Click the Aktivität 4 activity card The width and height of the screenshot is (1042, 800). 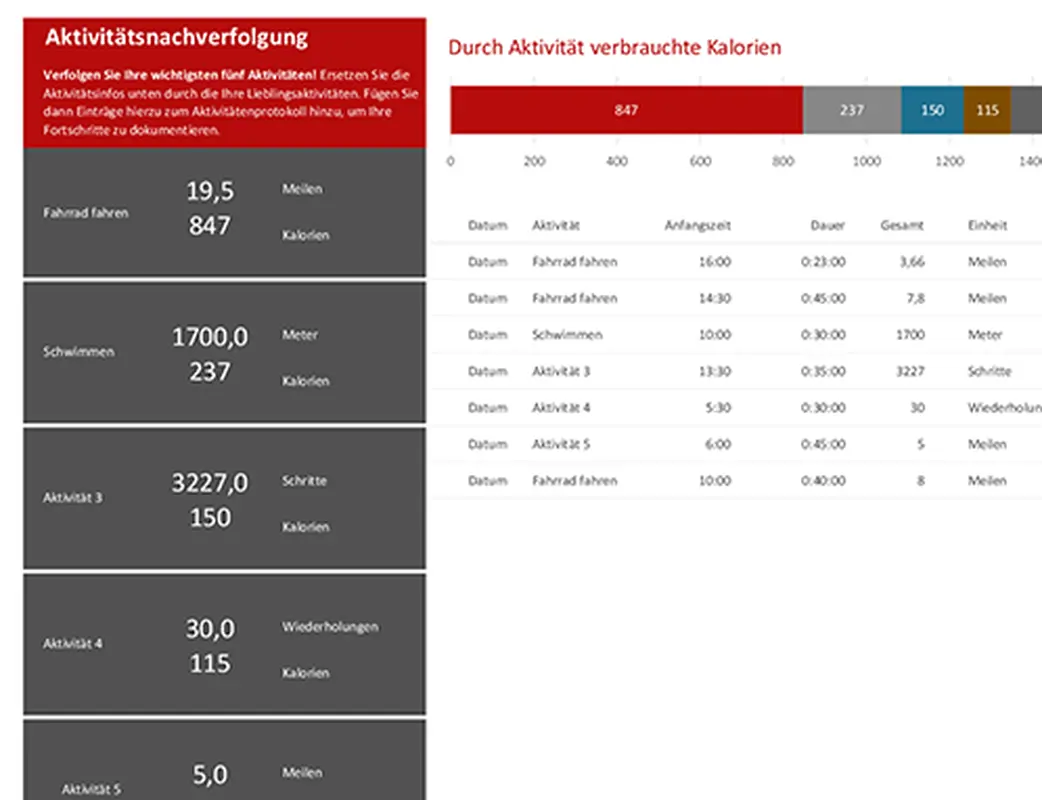(223, 644)
